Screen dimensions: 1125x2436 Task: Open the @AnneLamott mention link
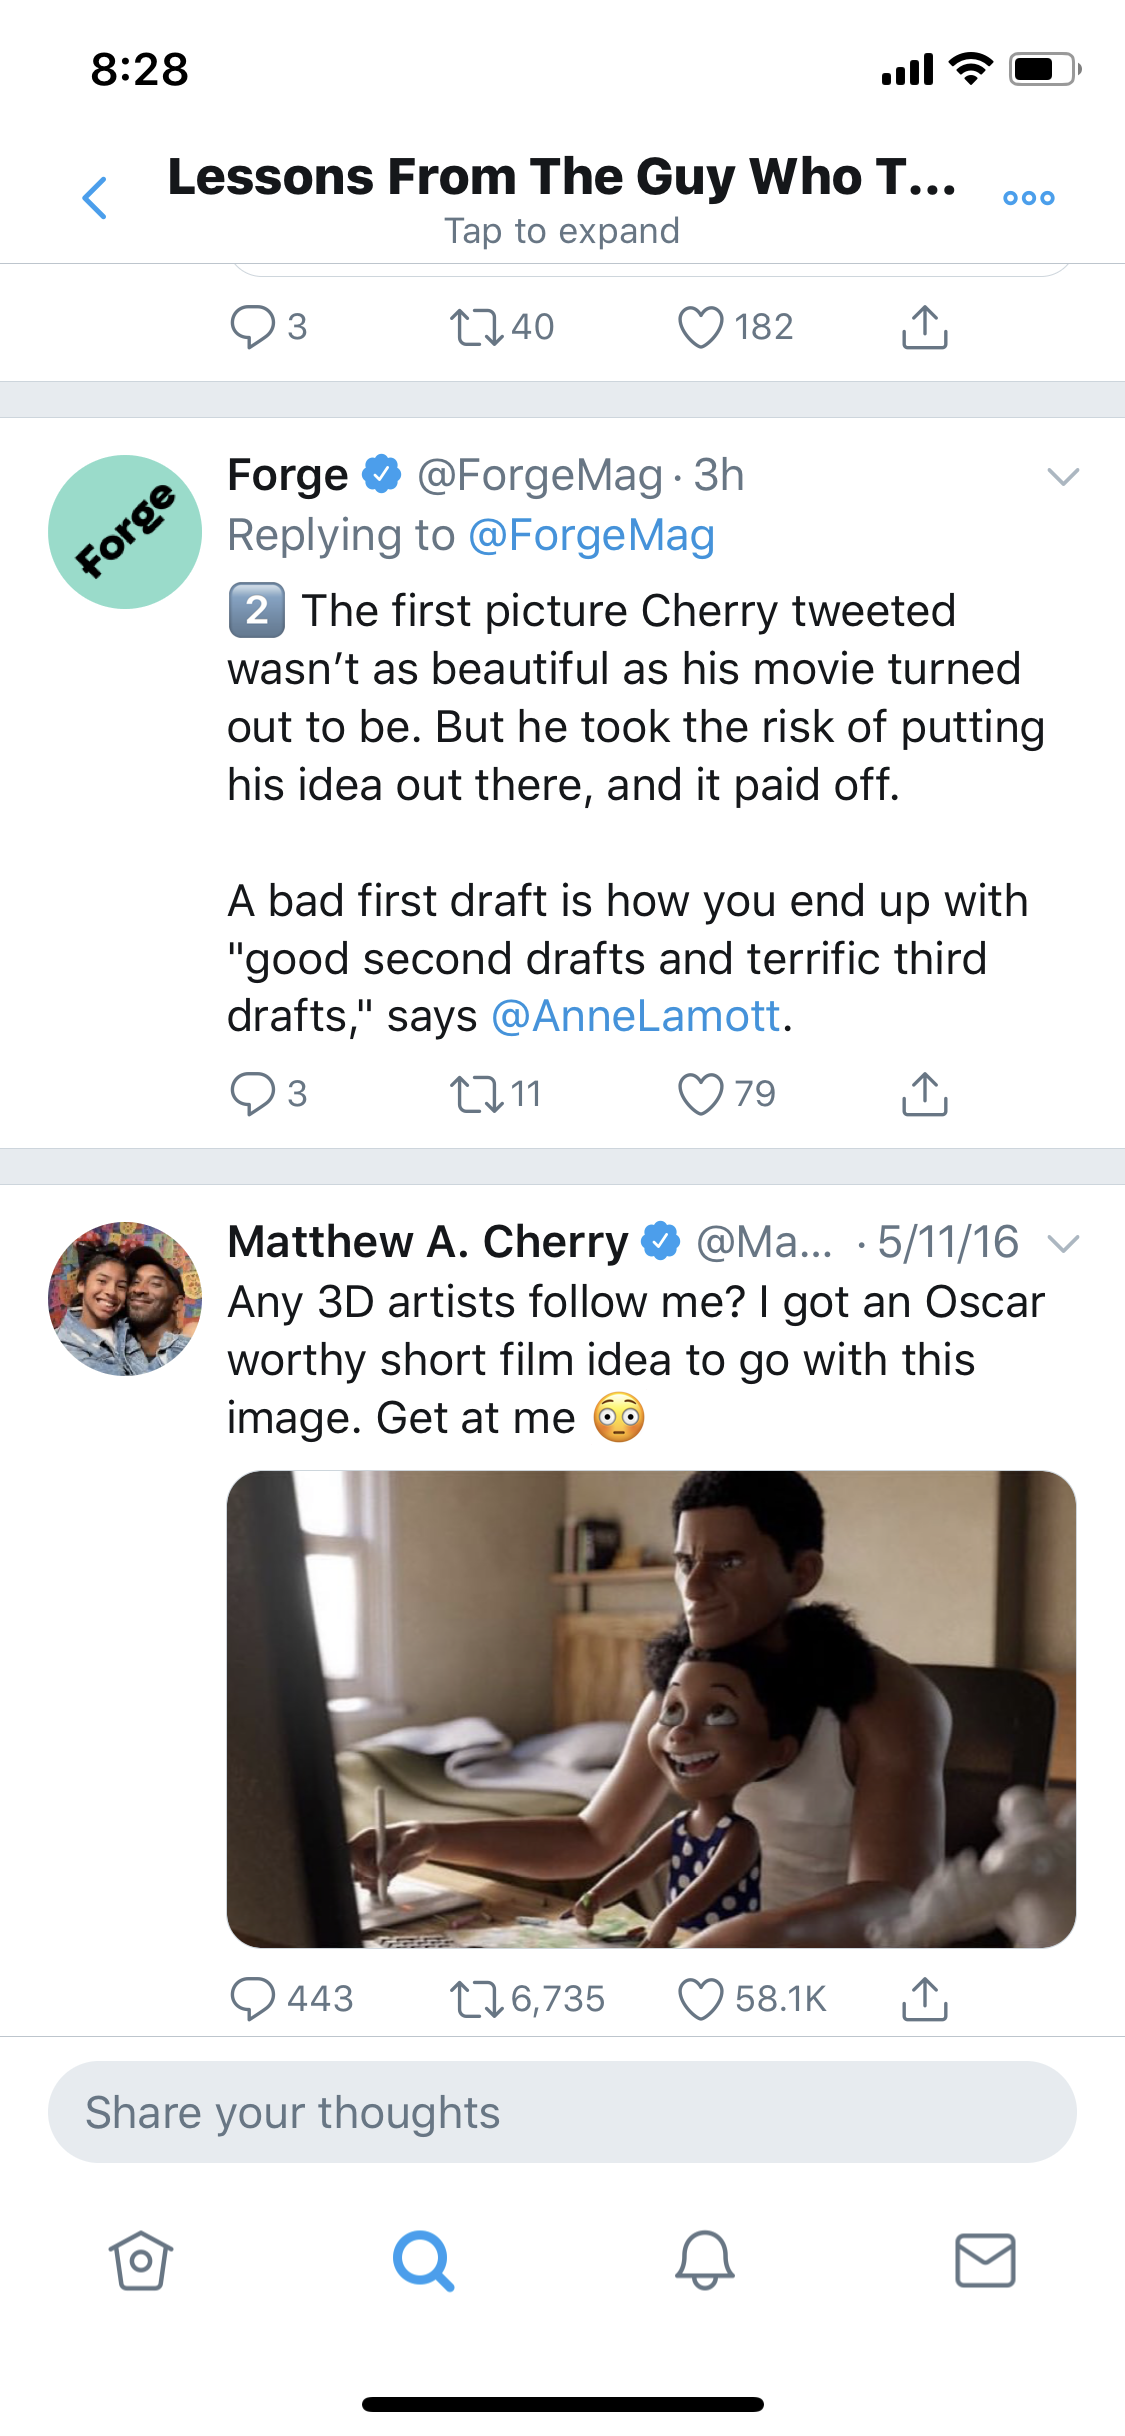(x=636, y=1016)
